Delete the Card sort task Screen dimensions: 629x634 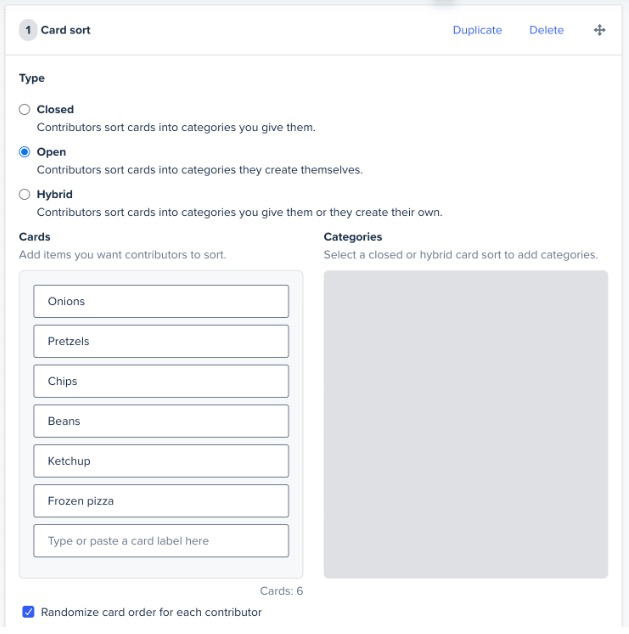[546, 30]
